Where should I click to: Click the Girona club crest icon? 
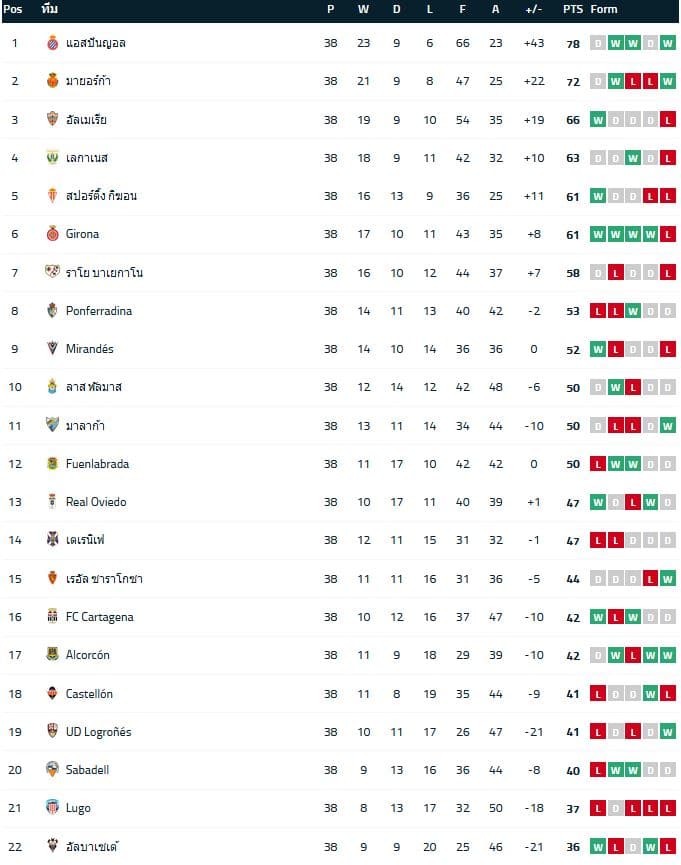[52, 234]
